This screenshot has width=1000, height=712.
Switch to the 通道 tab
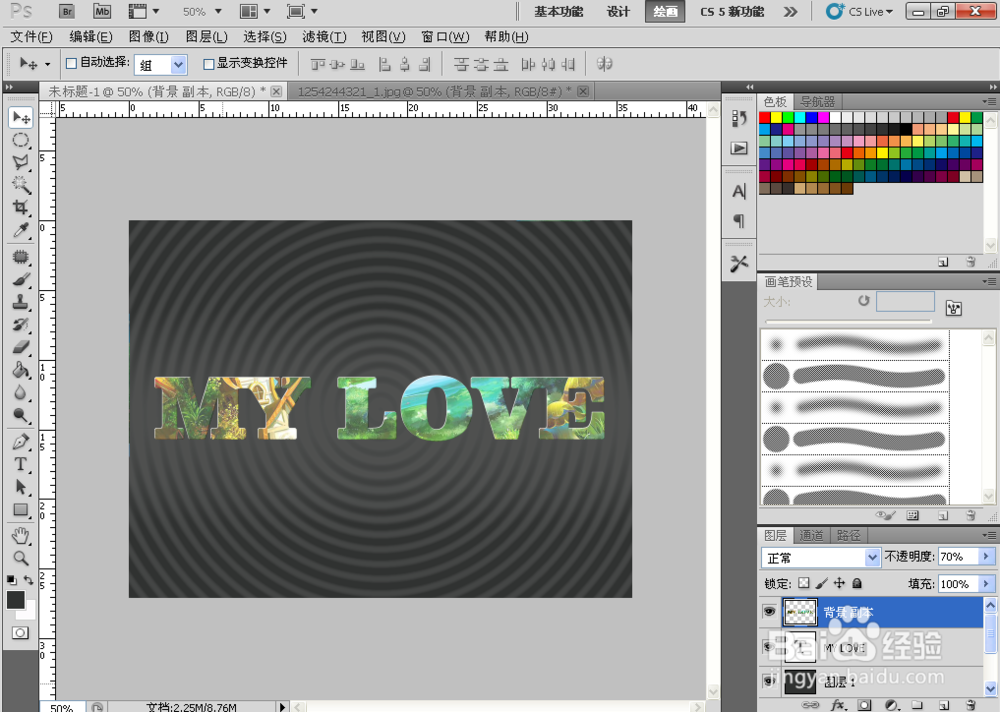click(x=812, y=535)
